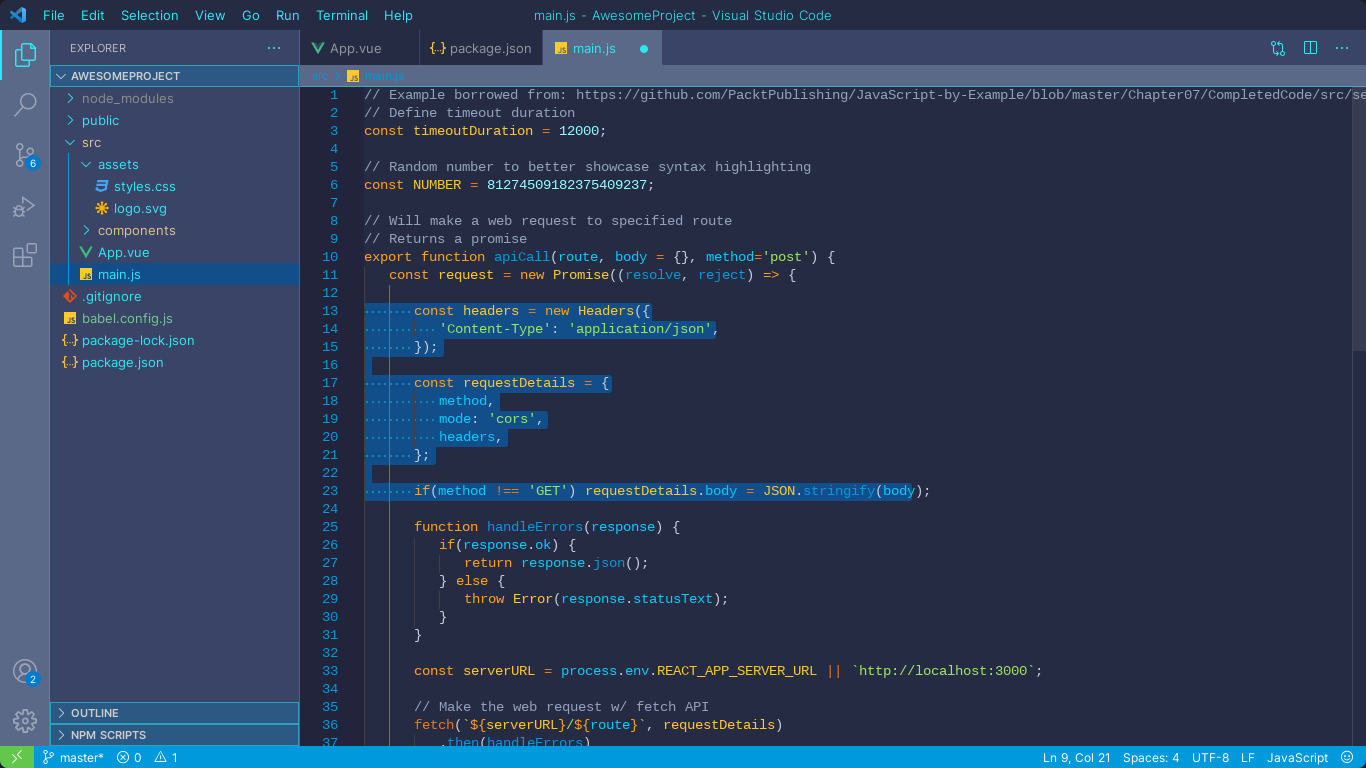Click apiCall function name on line 10
The height and width of the screenshot is (768, 1366).
pyautogui.click(x=523, y=257)
